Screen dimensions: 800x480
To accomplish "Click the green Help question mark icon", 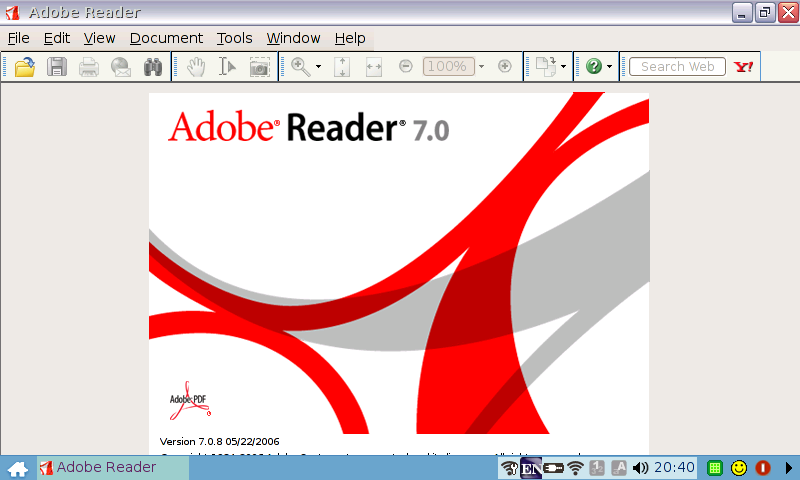I will 594,66.
